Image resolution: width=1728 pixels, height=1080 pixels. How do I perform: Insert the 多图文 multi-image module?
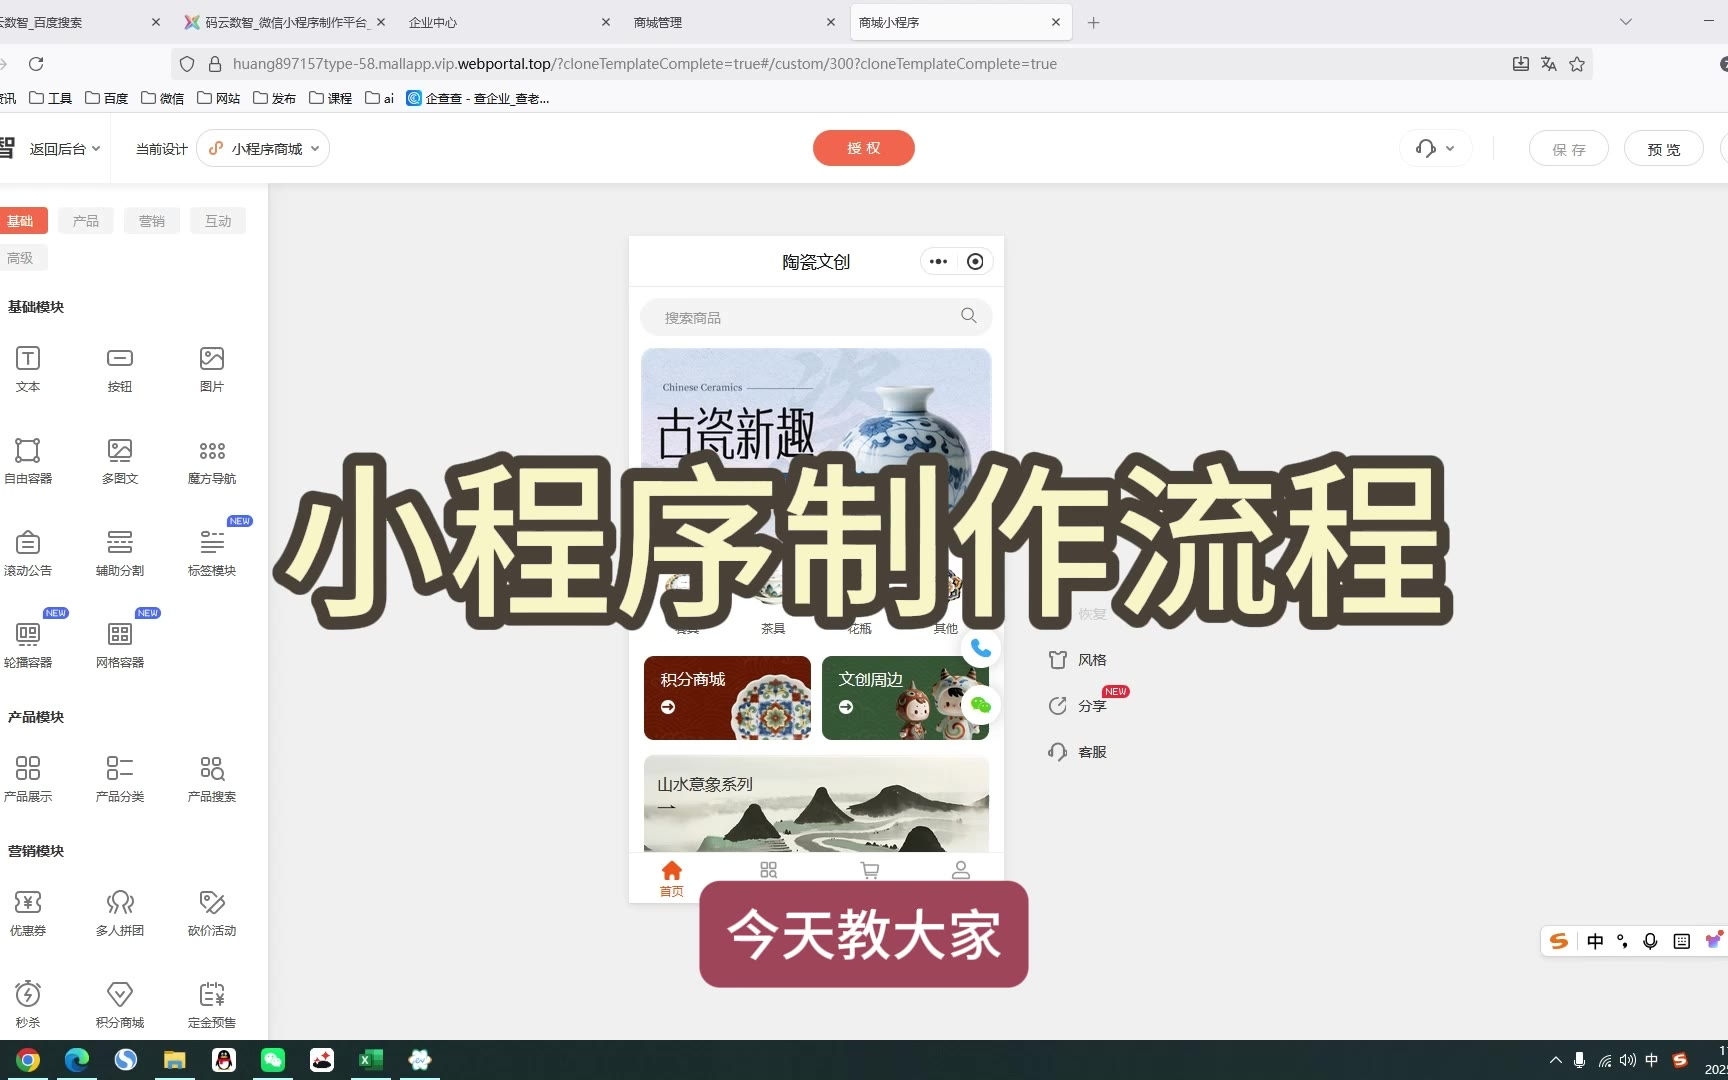point(120,461)
